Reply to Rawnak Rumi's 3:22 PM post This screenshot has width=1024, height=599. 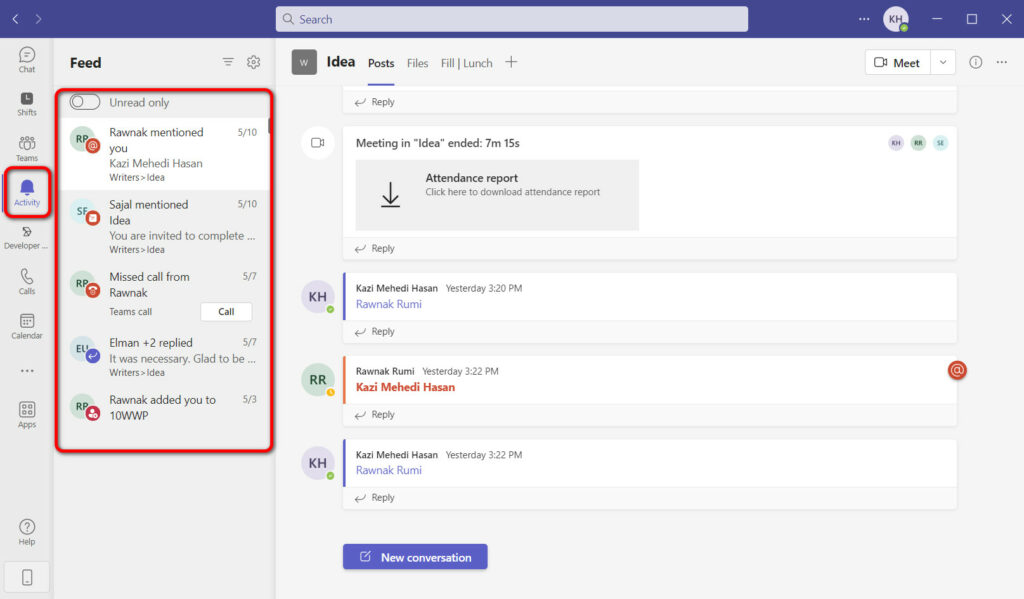tap(376, 414)
